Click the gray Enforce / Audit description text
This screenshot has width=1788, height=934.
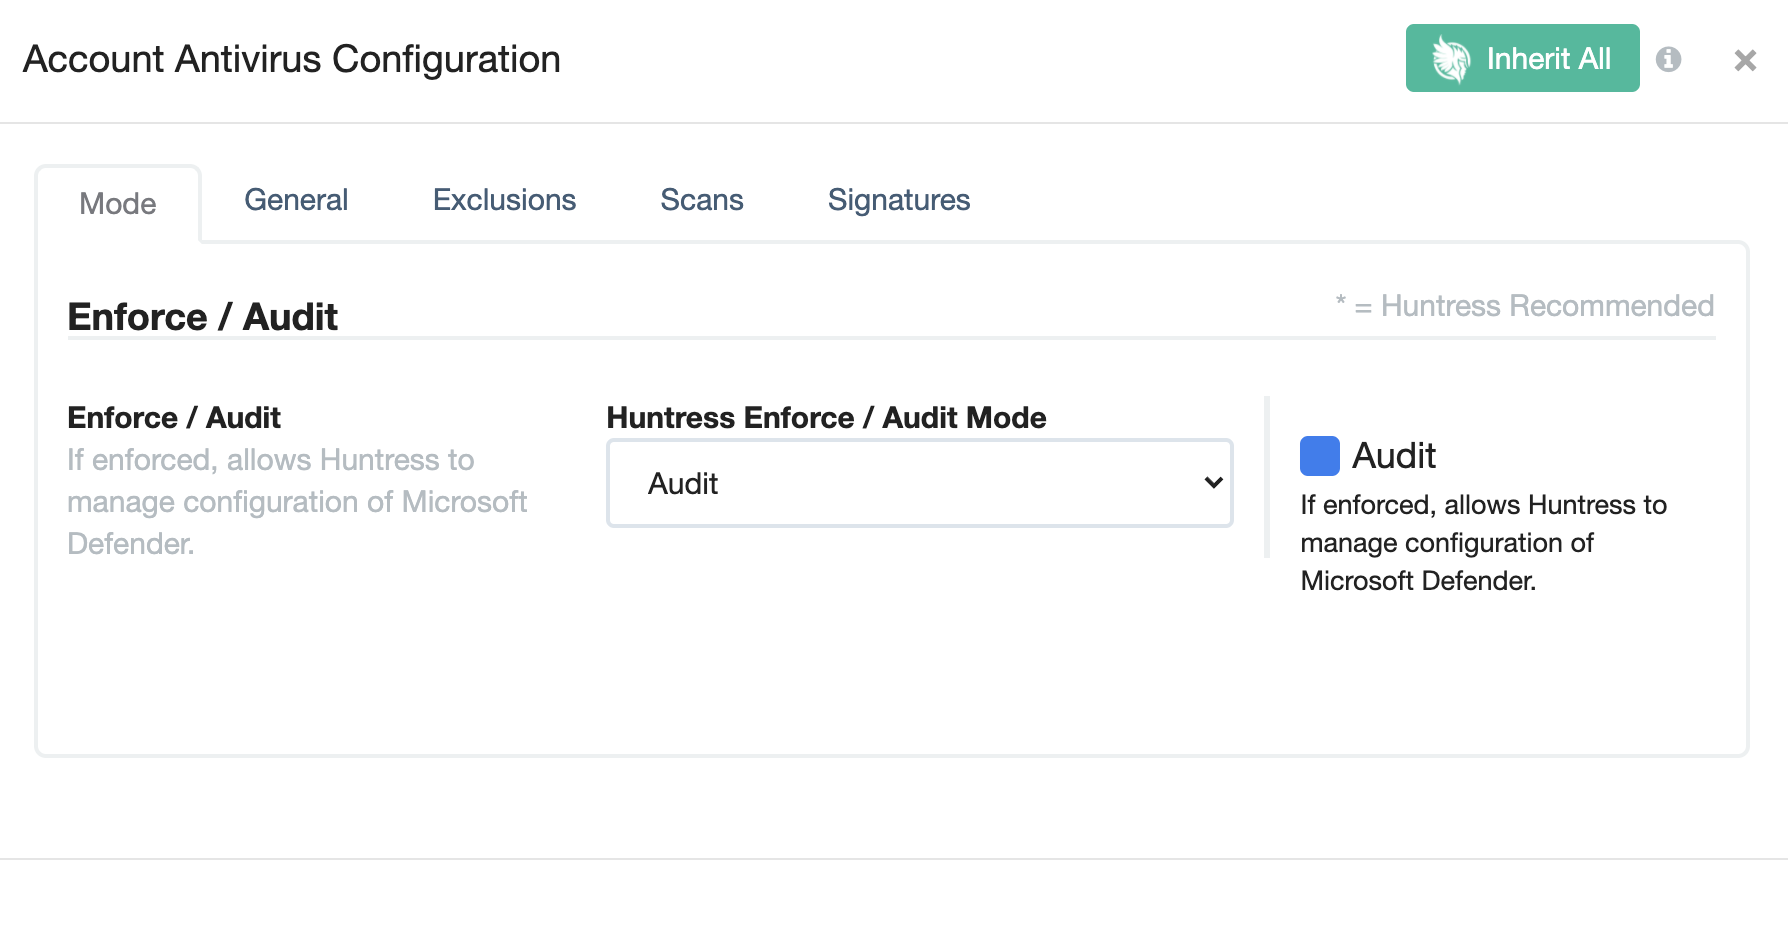[297, 502]
